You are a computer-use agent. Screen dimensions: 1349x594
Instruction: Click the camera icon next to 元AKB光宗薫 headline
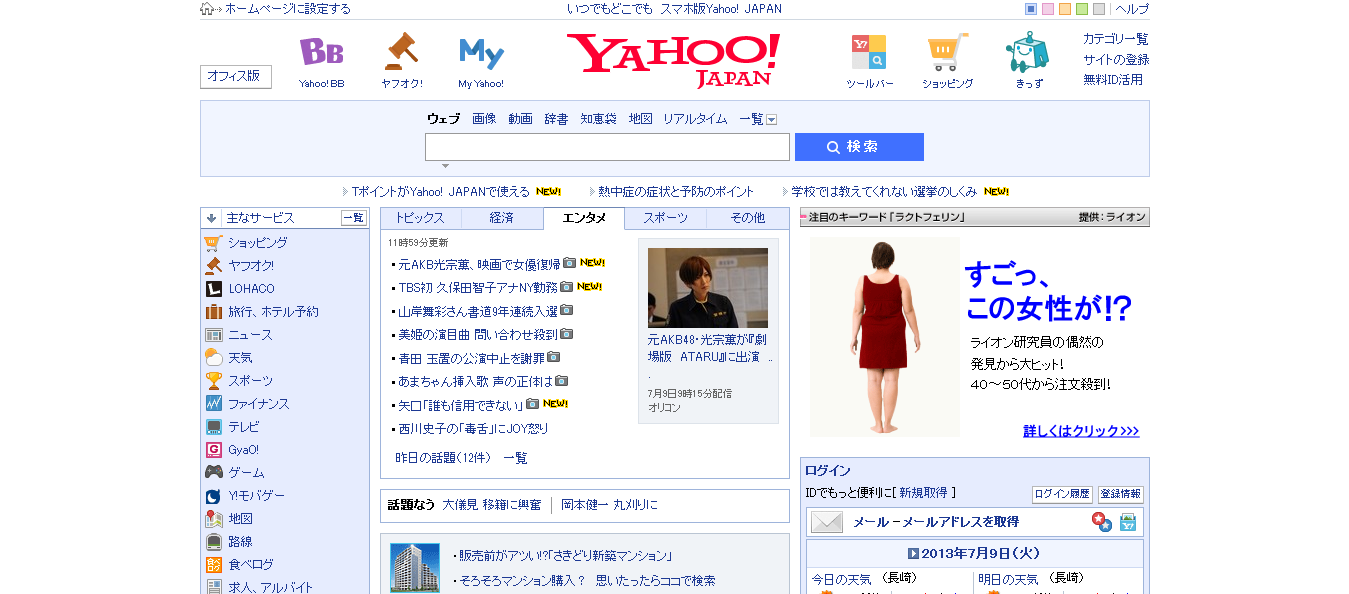pyautogui.click(x=569, y=263)
